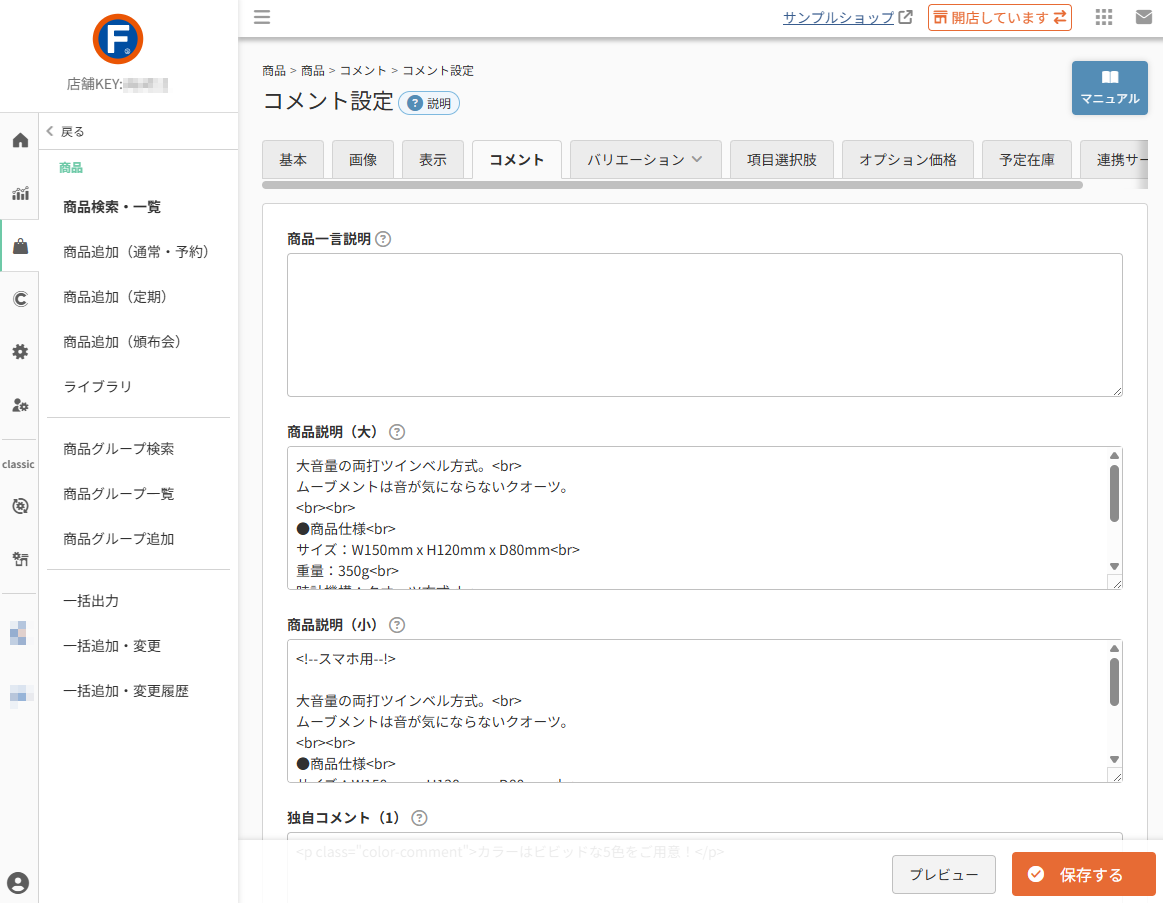1163x903 pixels.
Task: Go back with 戻る
Action: tap(65, 131)
